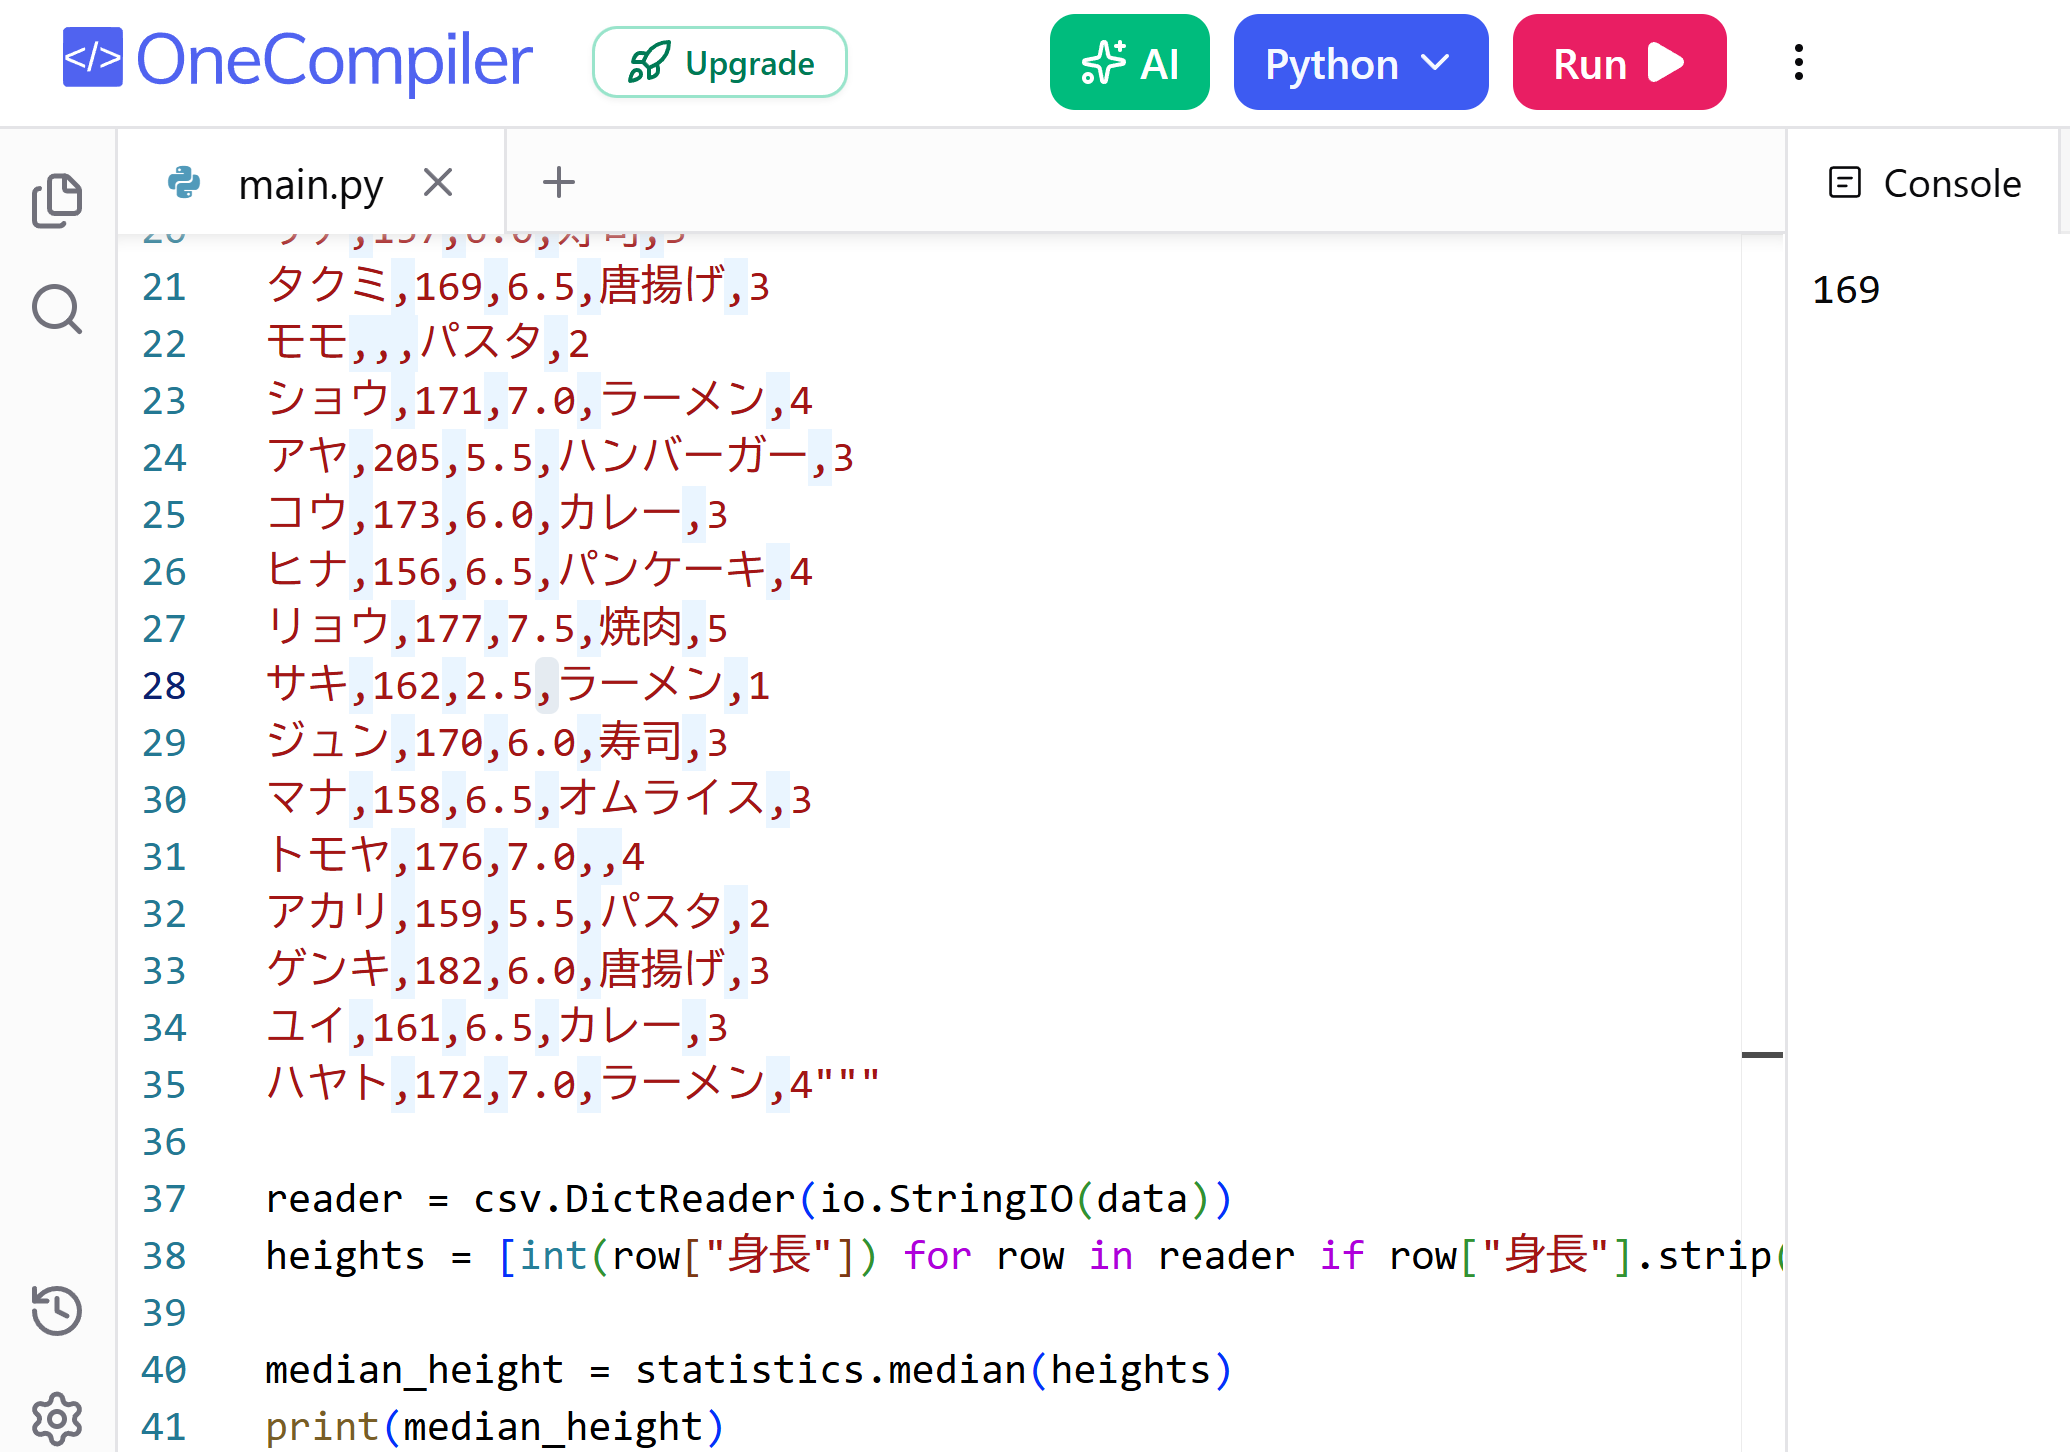Image resolution: width=2070 pixels, height=1452 pixels.
Task: Open the three-dot more options menu
Action: (1798, 62)
